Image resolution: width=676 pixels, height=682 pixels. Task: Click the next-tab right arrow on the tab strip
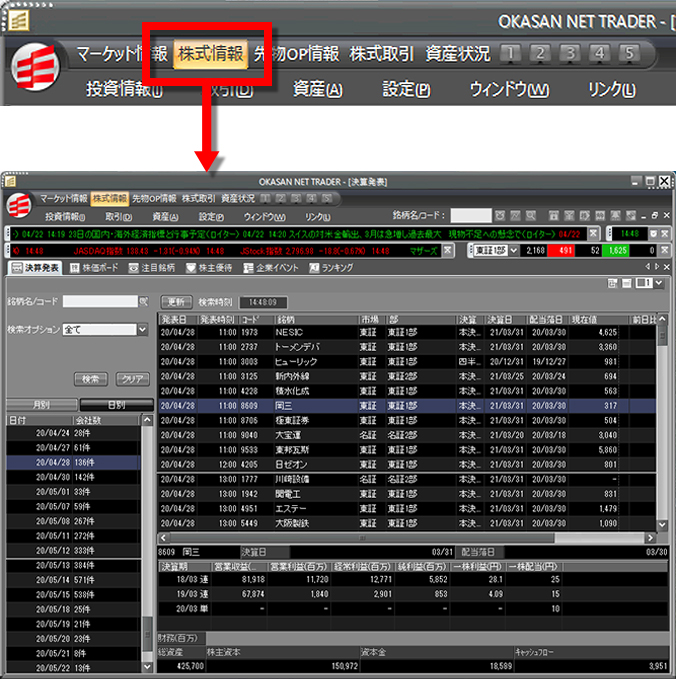(x=657, y=267)
